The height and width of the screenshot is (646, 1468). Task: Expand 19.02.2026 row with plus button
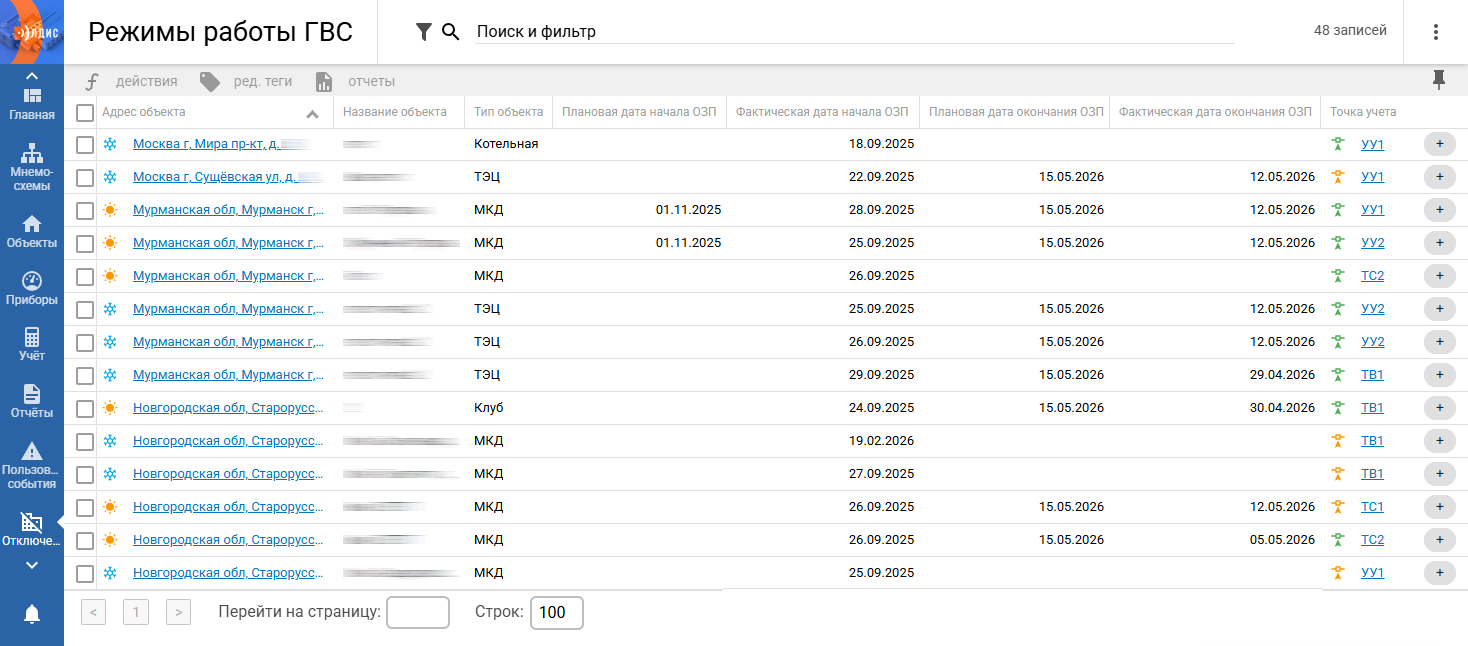coord(1439,441)
